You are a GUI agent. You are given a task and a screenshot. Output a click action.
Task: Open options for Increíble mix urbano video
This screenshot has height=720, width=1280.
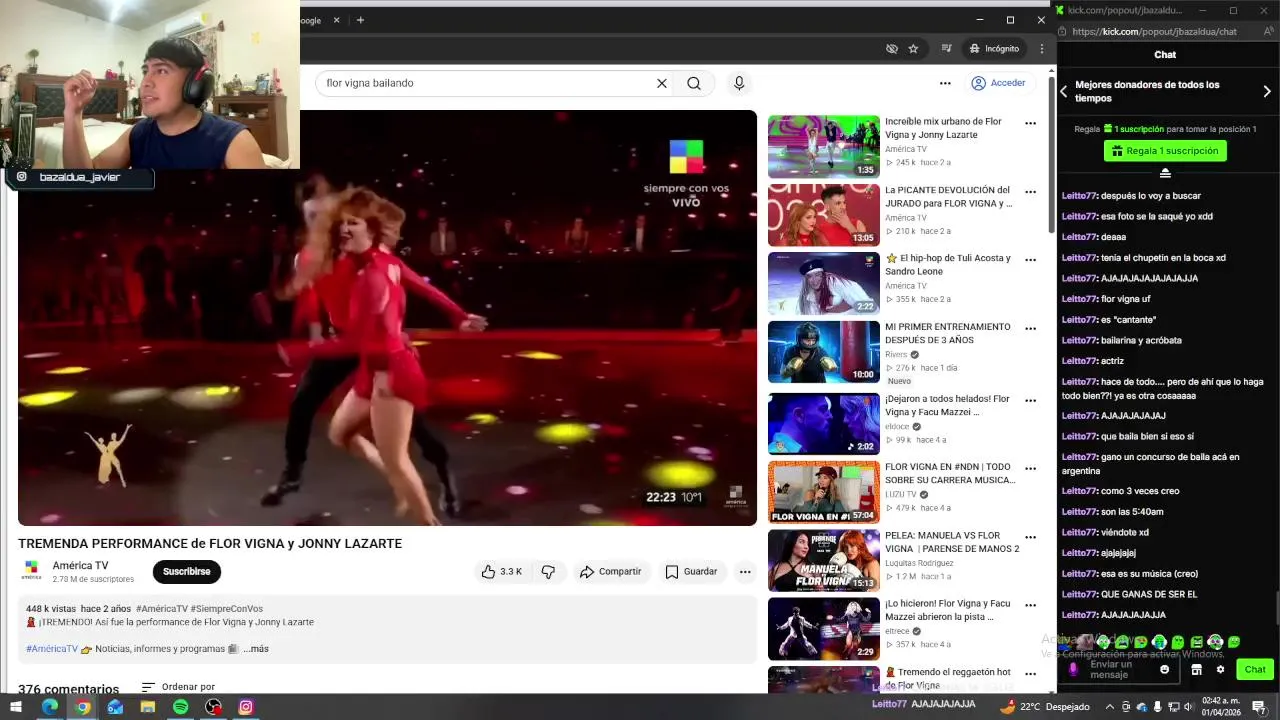1030,124
